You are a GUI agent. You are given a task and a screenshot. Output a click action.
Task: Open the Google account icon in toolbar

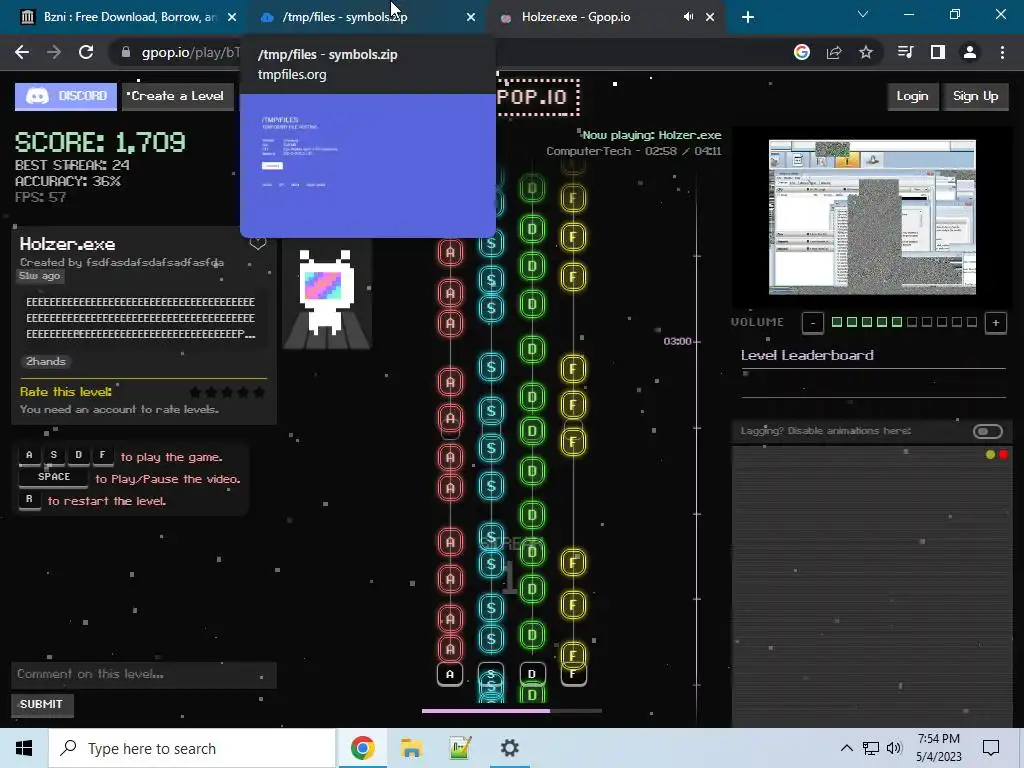point(802,53)
